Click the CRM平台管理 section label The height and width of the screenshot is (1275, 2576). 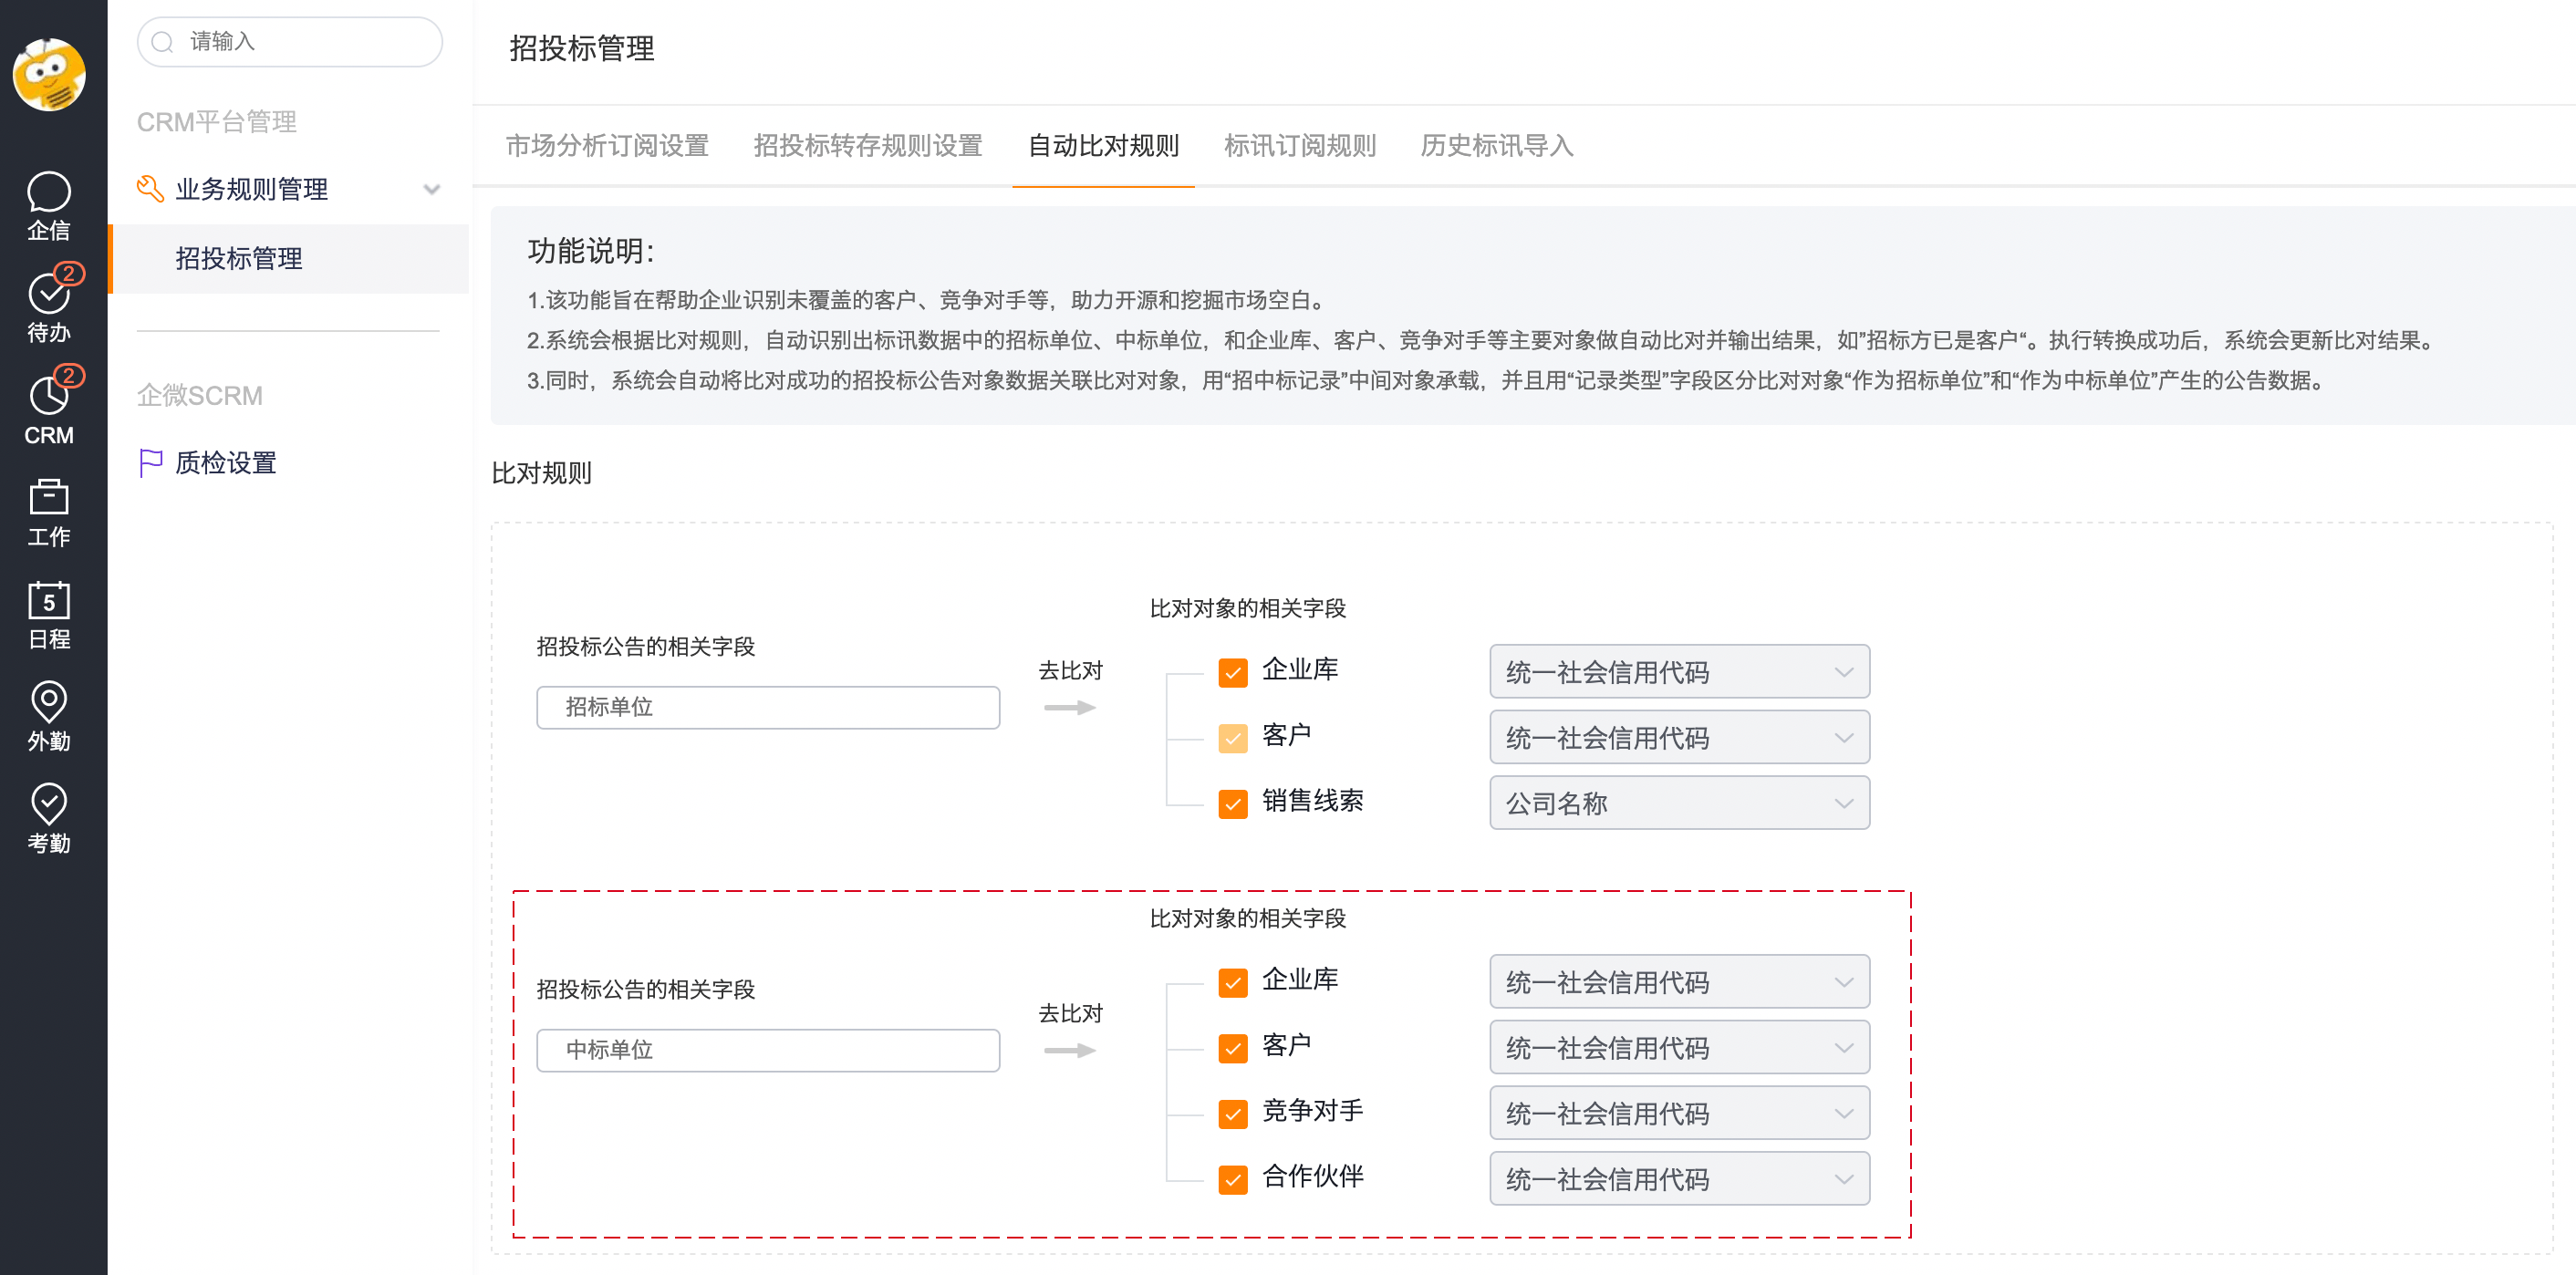pos(216,122)
